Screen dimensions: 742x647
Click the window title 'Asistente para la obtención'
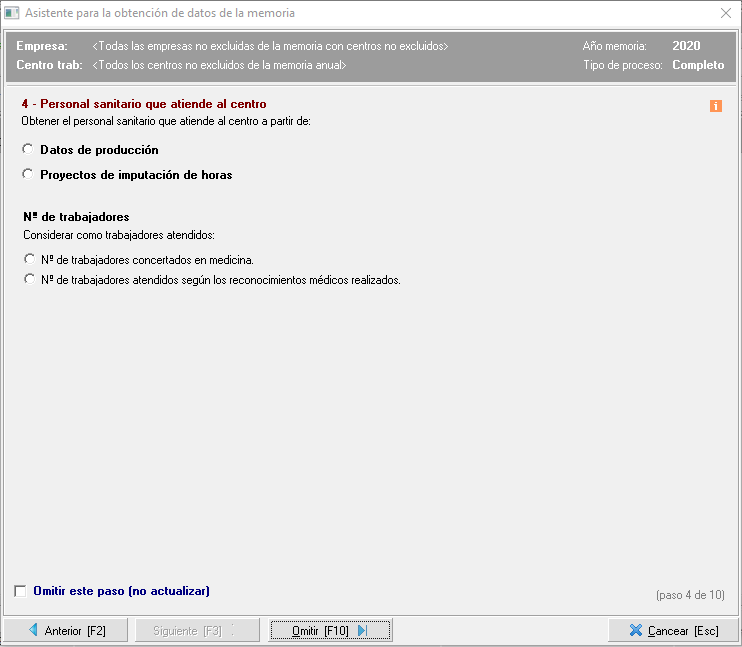[x=160, y=14]
